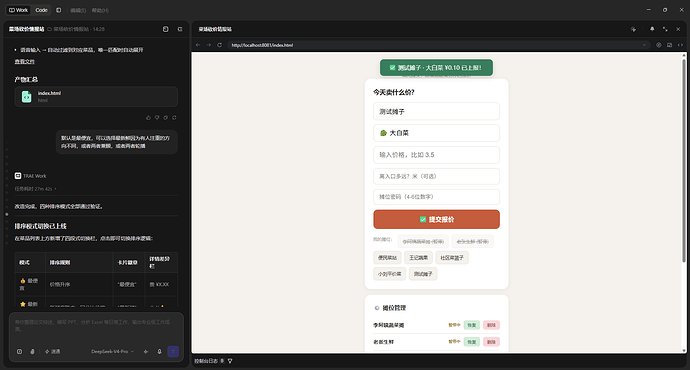This screenshot has width=690, height=370.
Task: Send message with purple arrow button
Action: (x=173, y=352)
